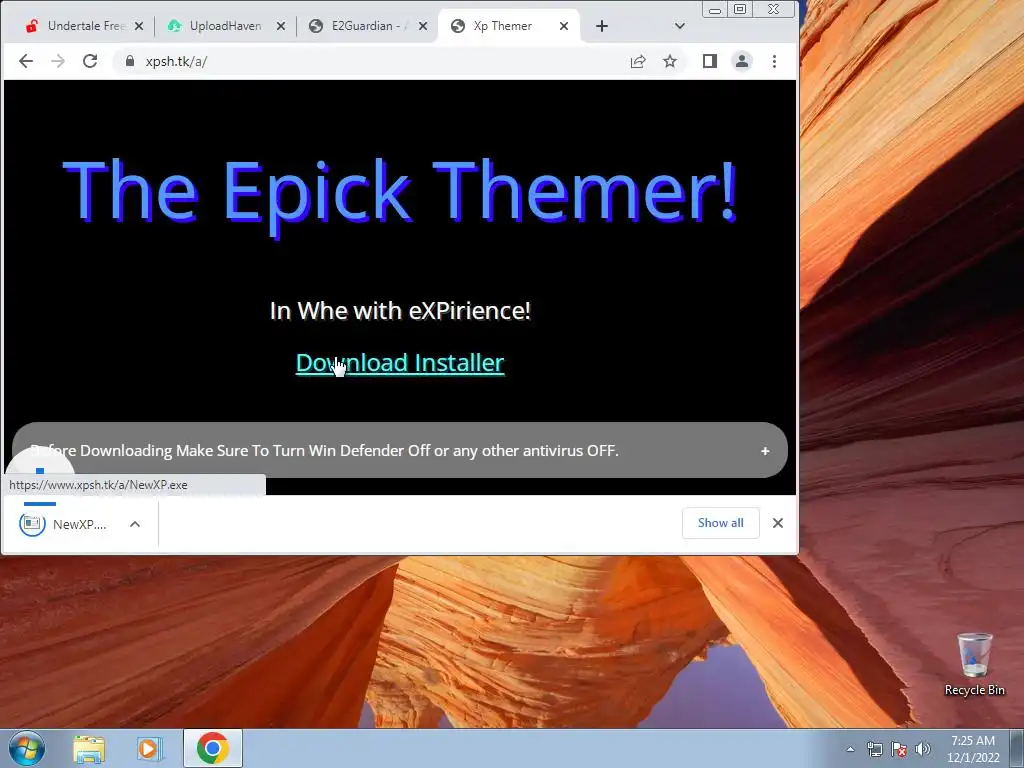Open Chrome three-dot menu
Screen dimensions: 1024x768
point(775,61)
